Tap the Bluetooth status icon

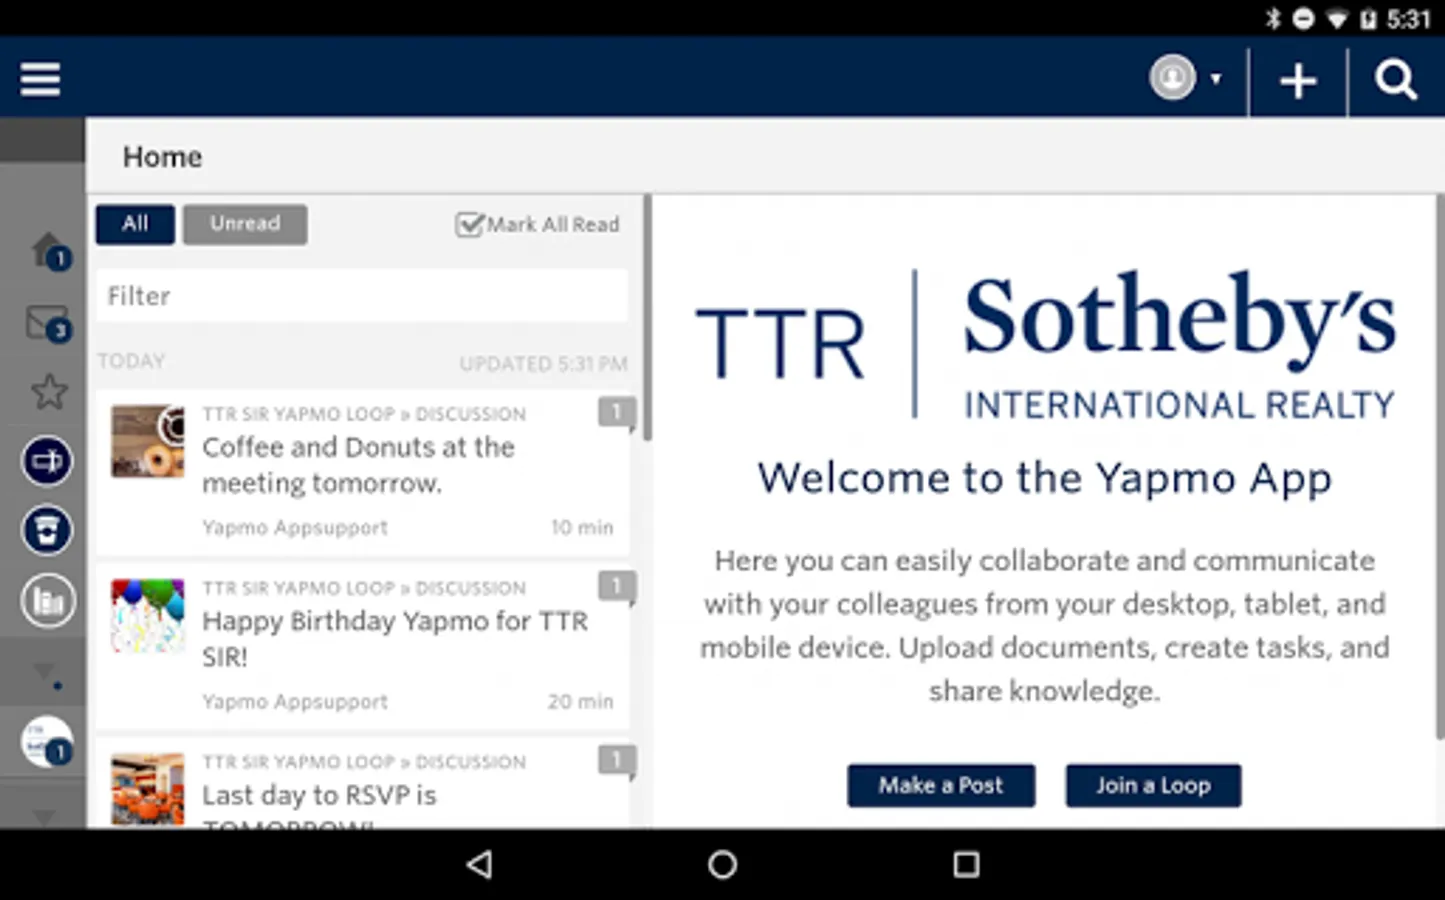(x=1273, y=19)
